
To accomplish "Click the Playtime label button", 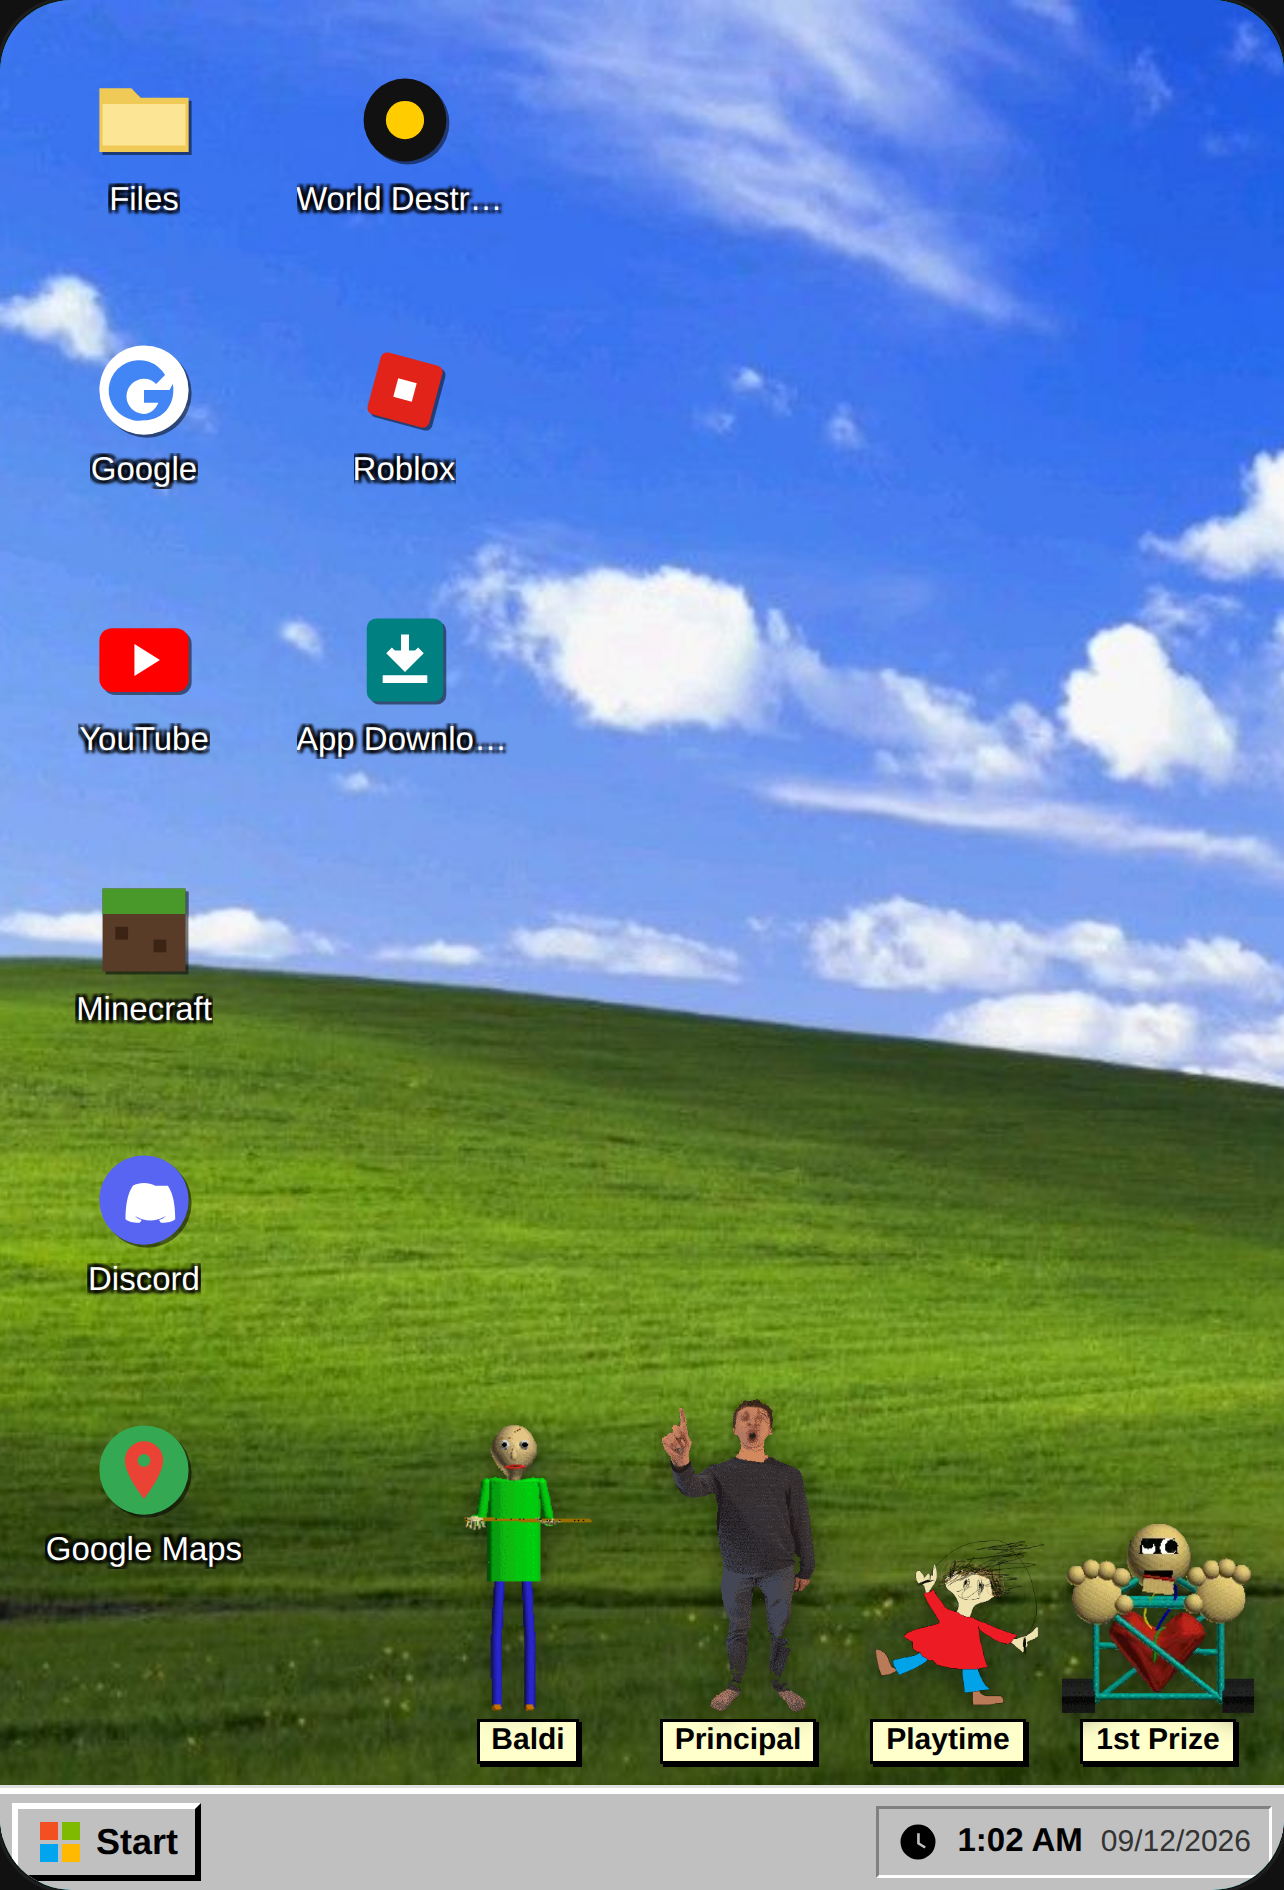I will [948, 1740].
